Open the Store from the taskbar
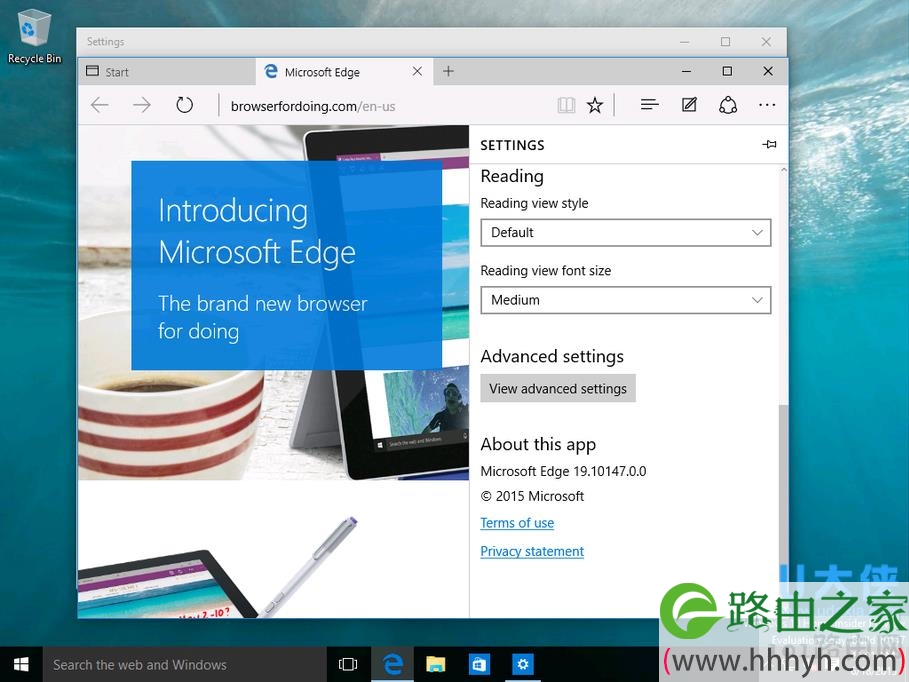Image resolution: width=909 pixels, height=682 pixels. 479,665
